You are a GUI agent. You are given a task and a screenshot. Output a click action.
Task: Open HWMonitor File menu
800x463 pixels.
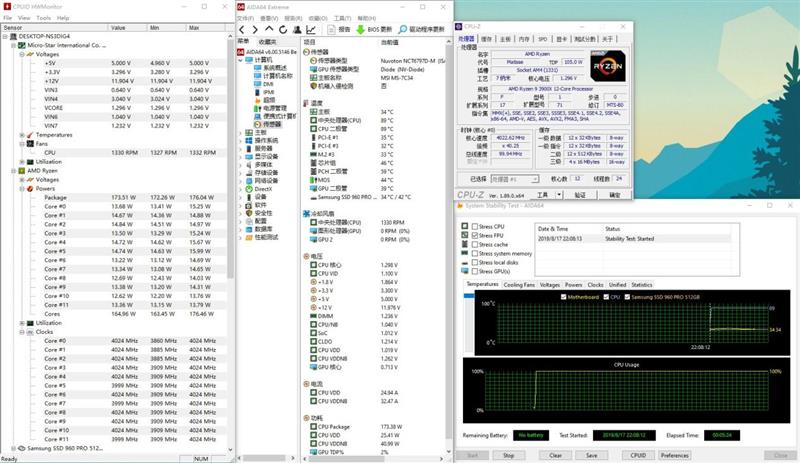click(x=8, y=18)
